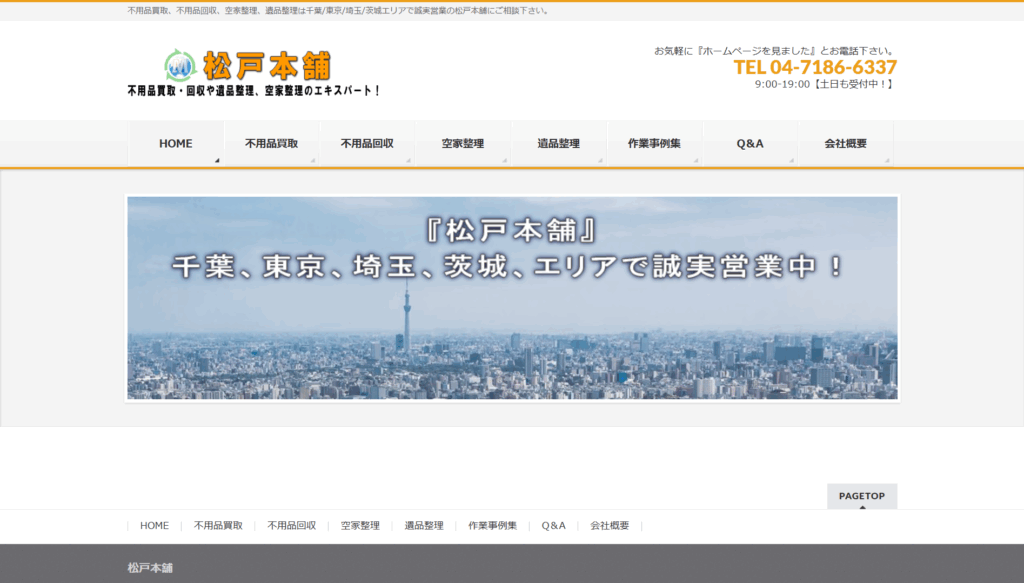Click the 松戸本舗 logo icon

tap(180, 66)
